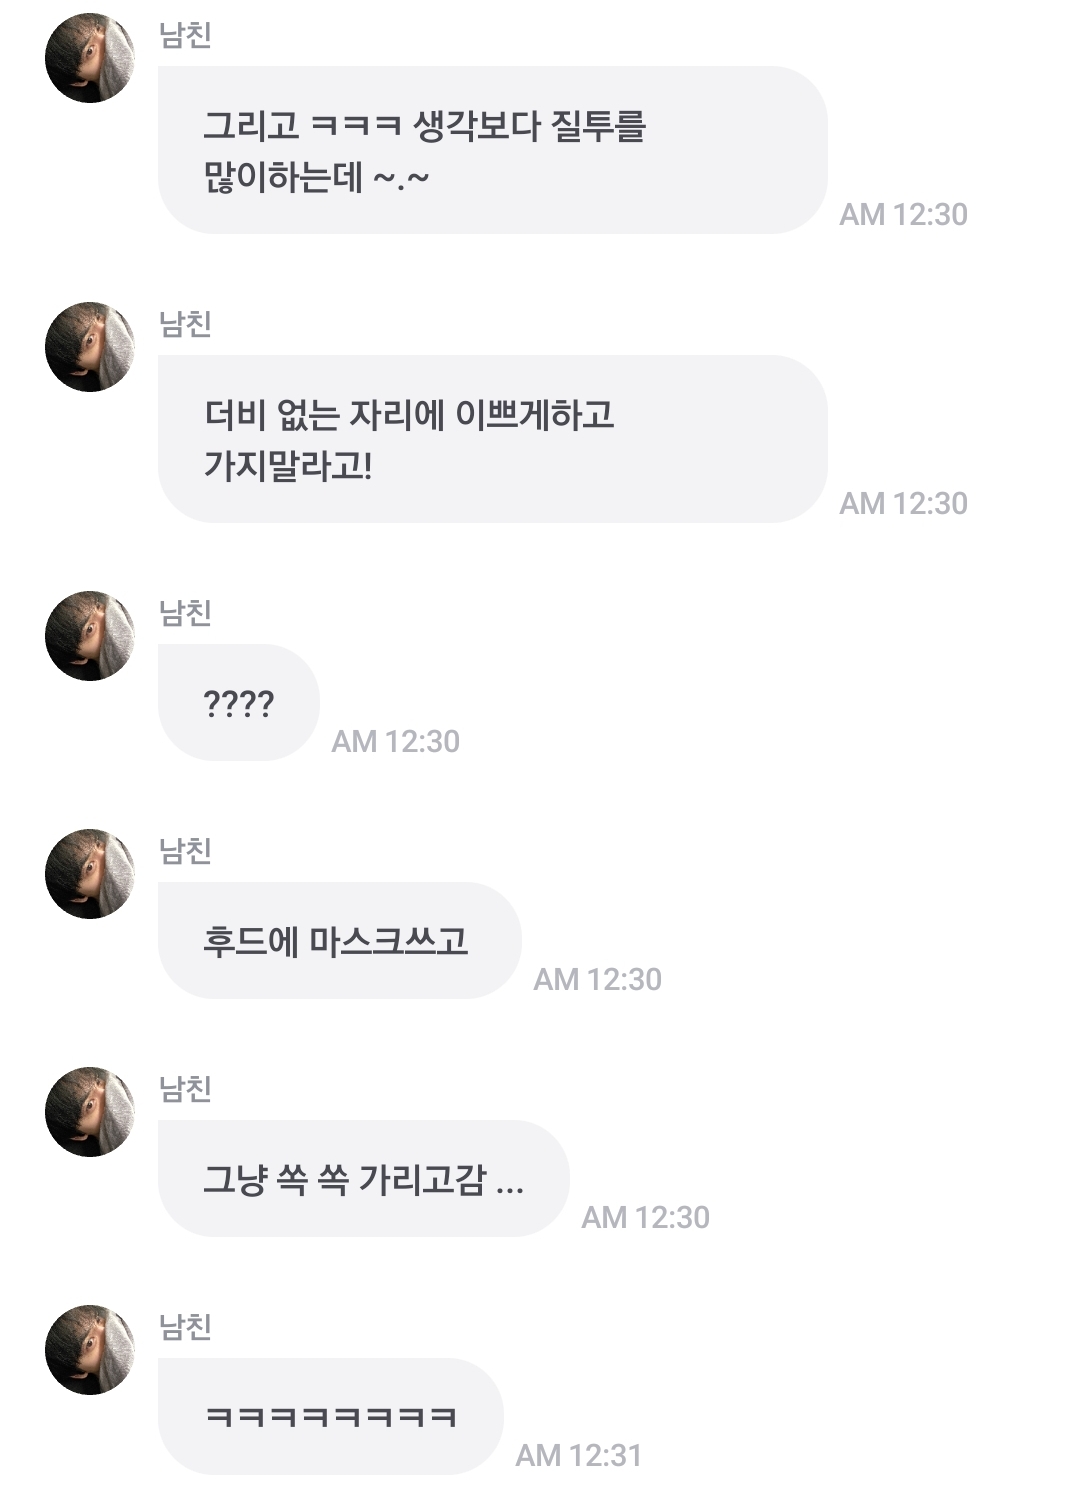The height and width of the screenshot is (1490, 1080).
Task: Open profile picture next to 후드에 마스크쓰고
Action: [90, 874]
